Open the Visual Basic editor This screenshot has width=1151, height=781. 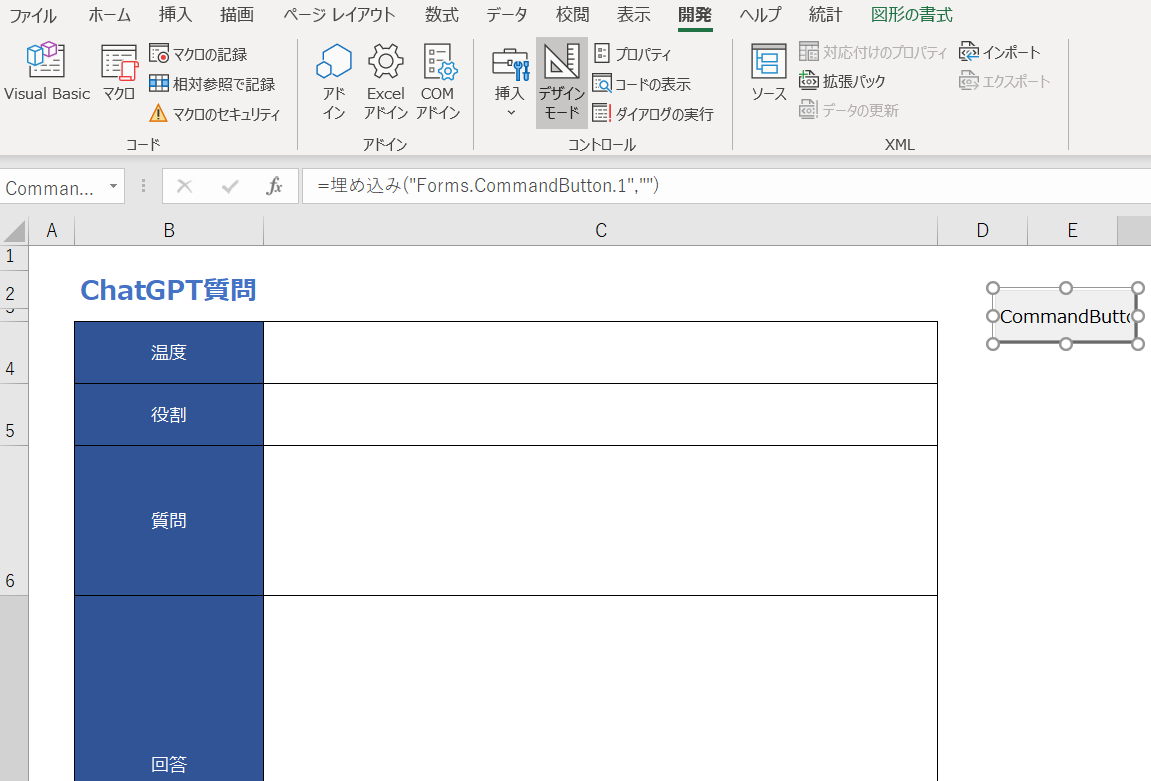(x=47, y=72)
